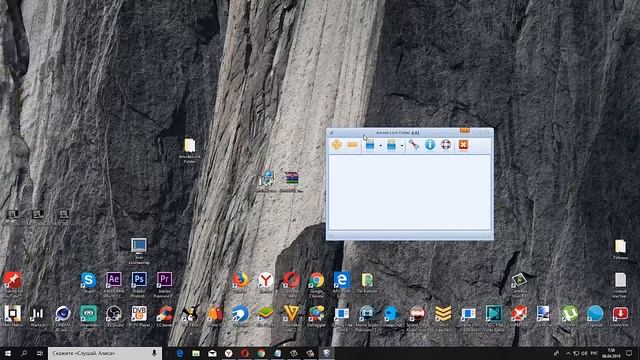Screen dimensions: 640x360
Task: Click the second blue lock icon in toolbar
Action: (x=391, y=144)
